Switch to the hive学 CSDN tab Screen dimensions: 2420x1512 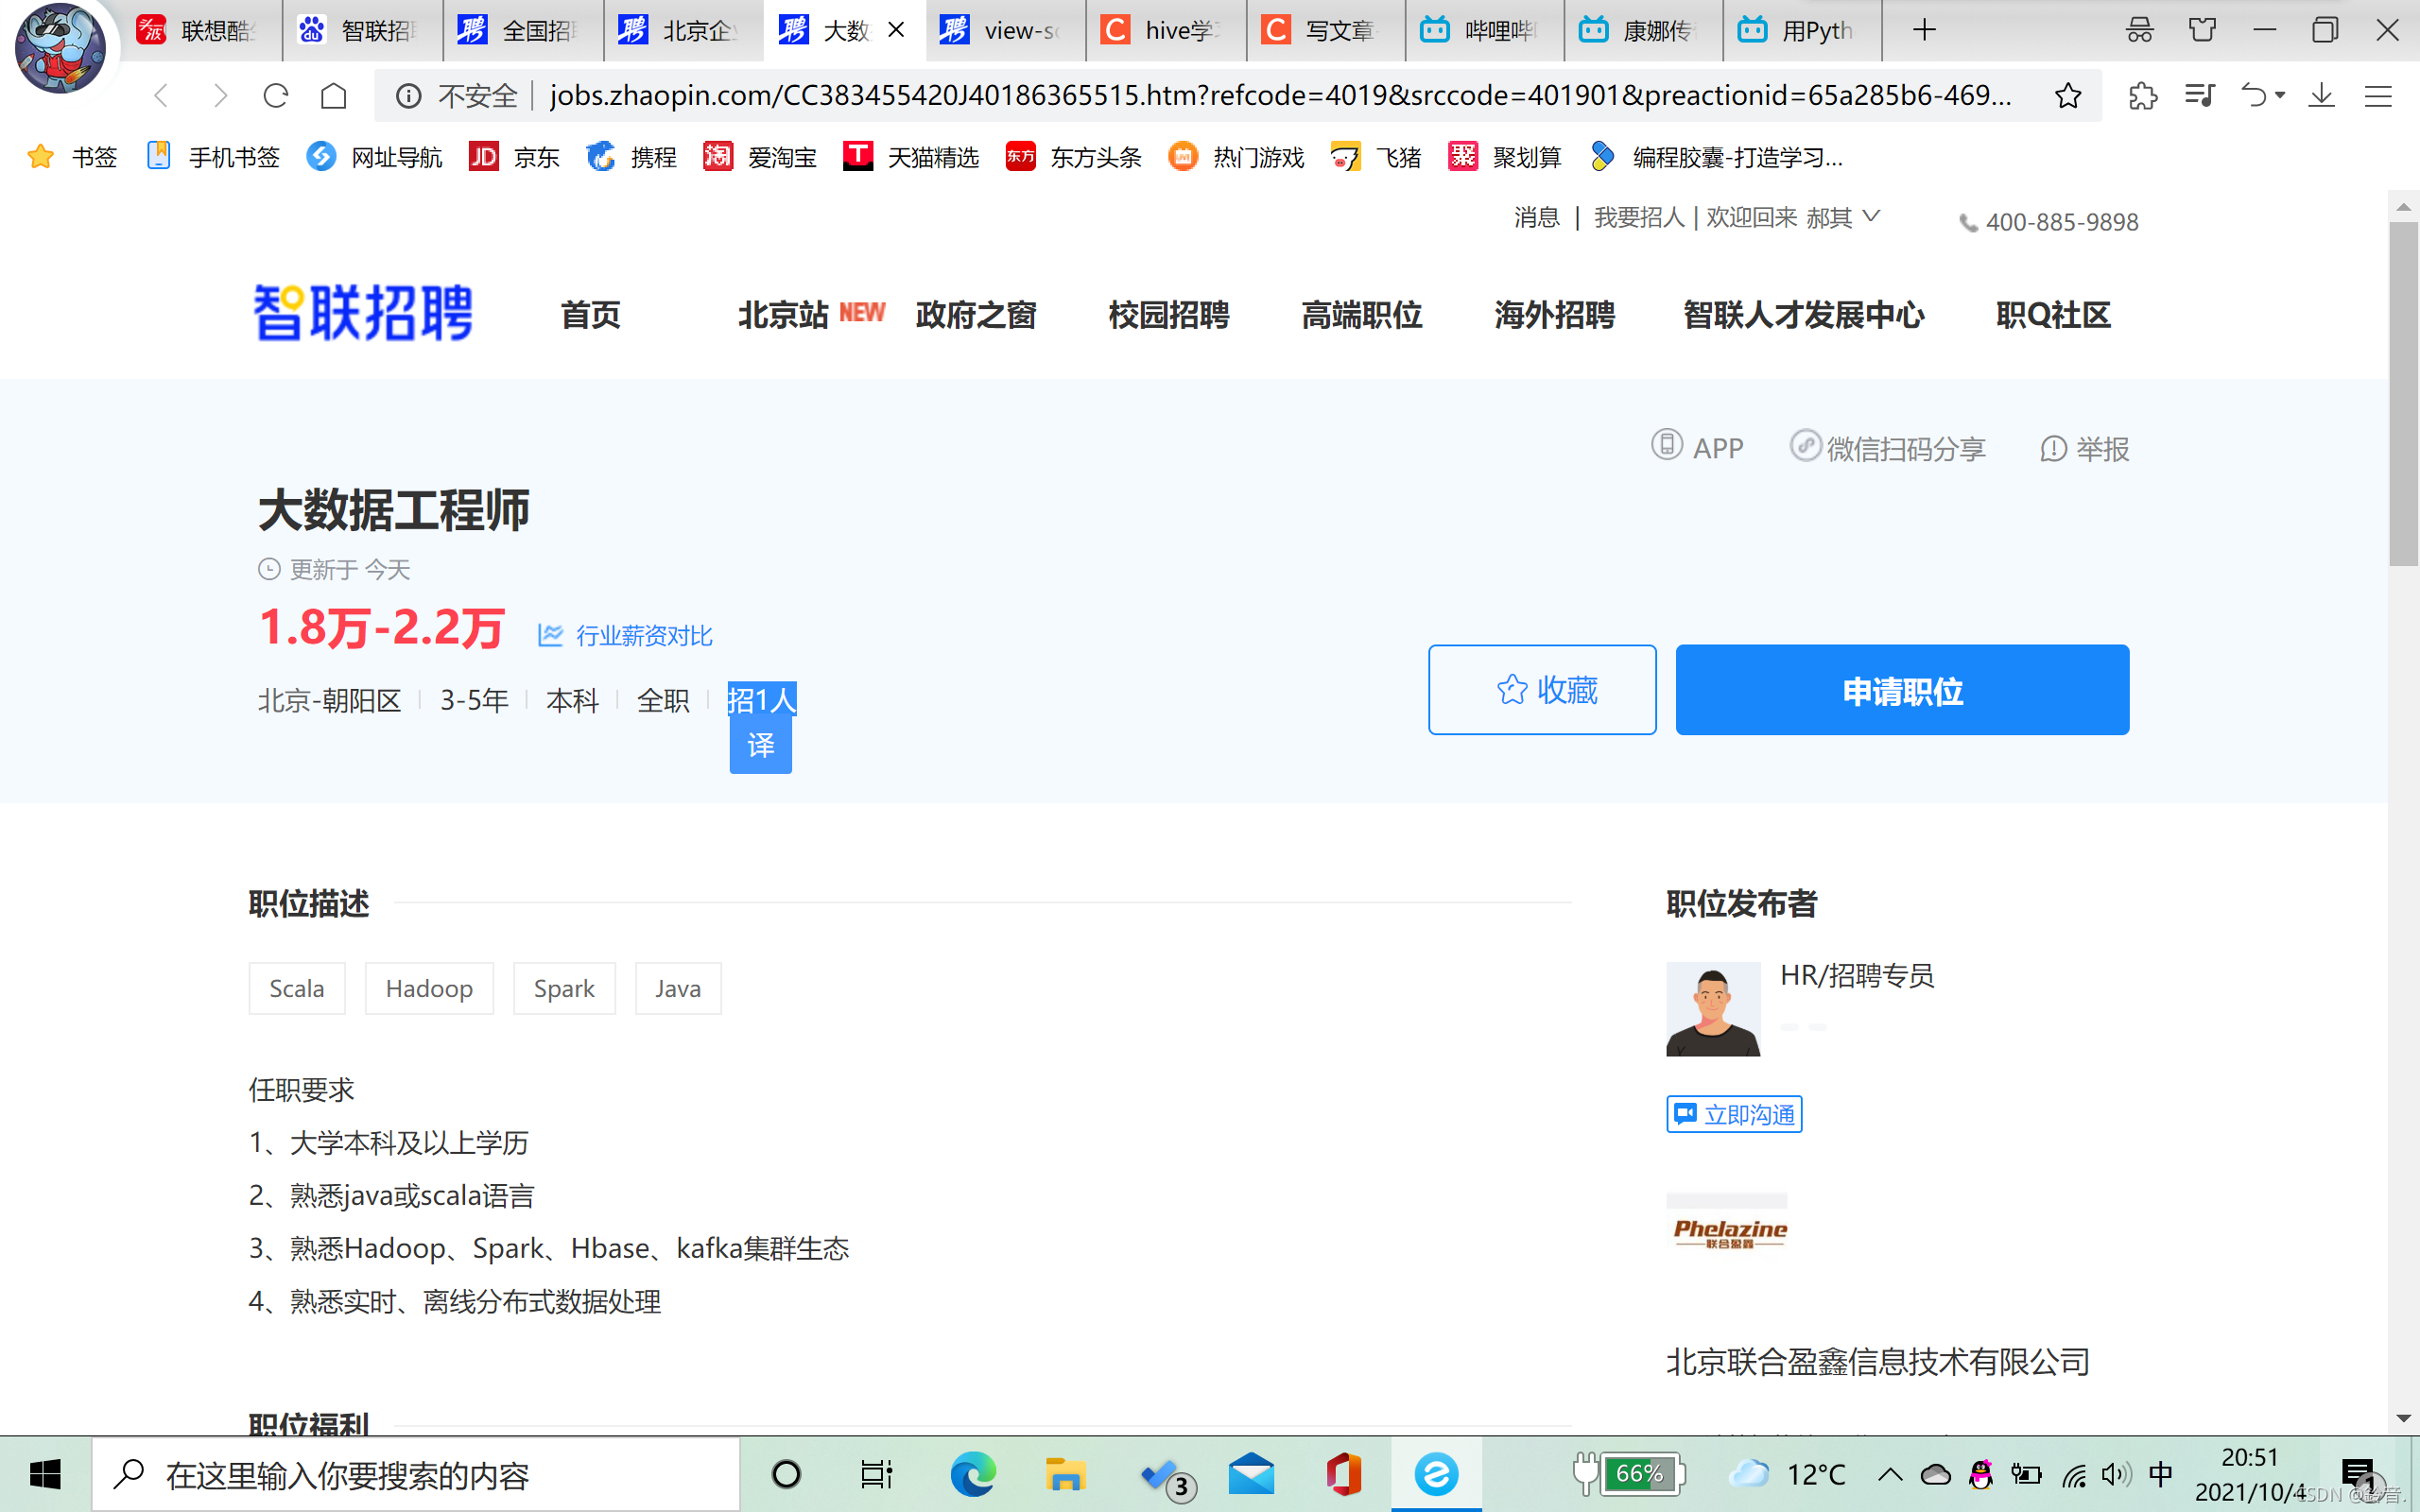tap(1165, 31)
